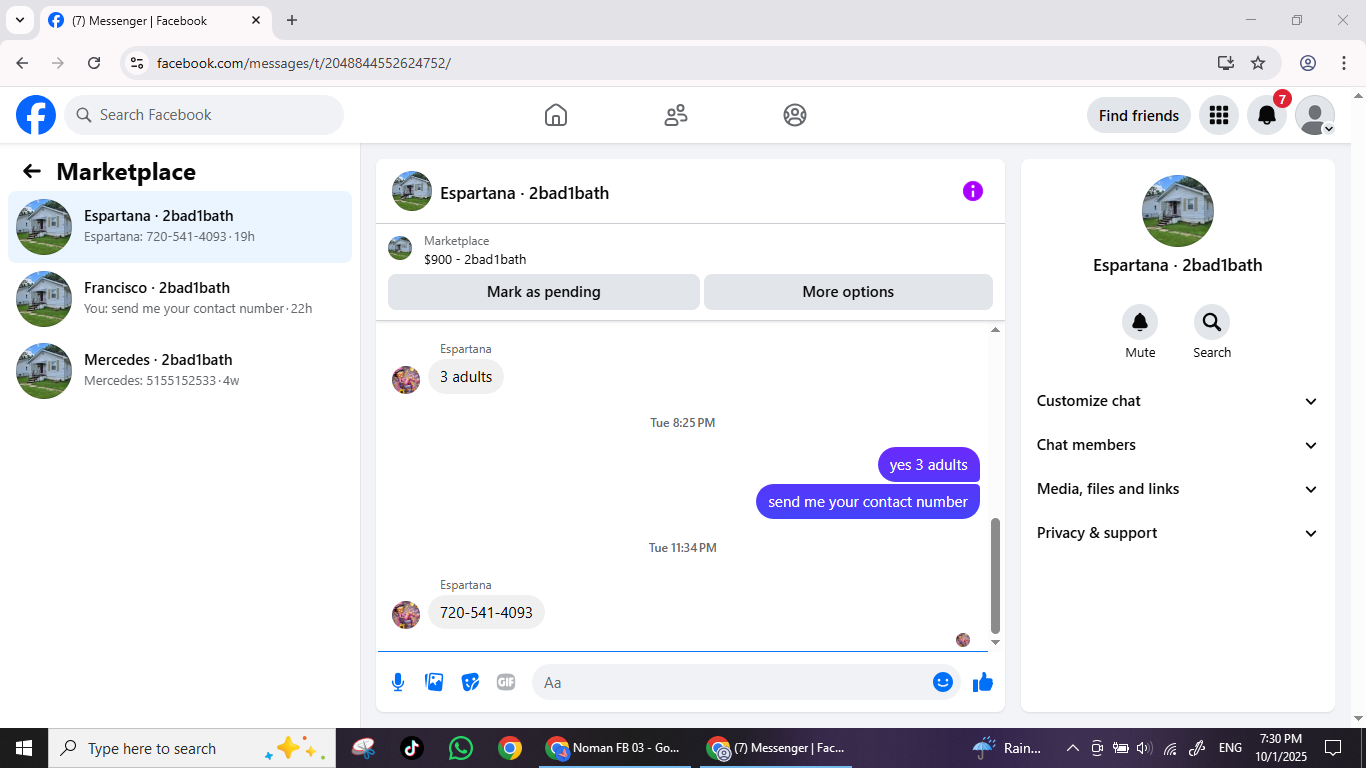Open the Chrome three-dot menu
The image size is (1366, 768).
(1344, 63)
